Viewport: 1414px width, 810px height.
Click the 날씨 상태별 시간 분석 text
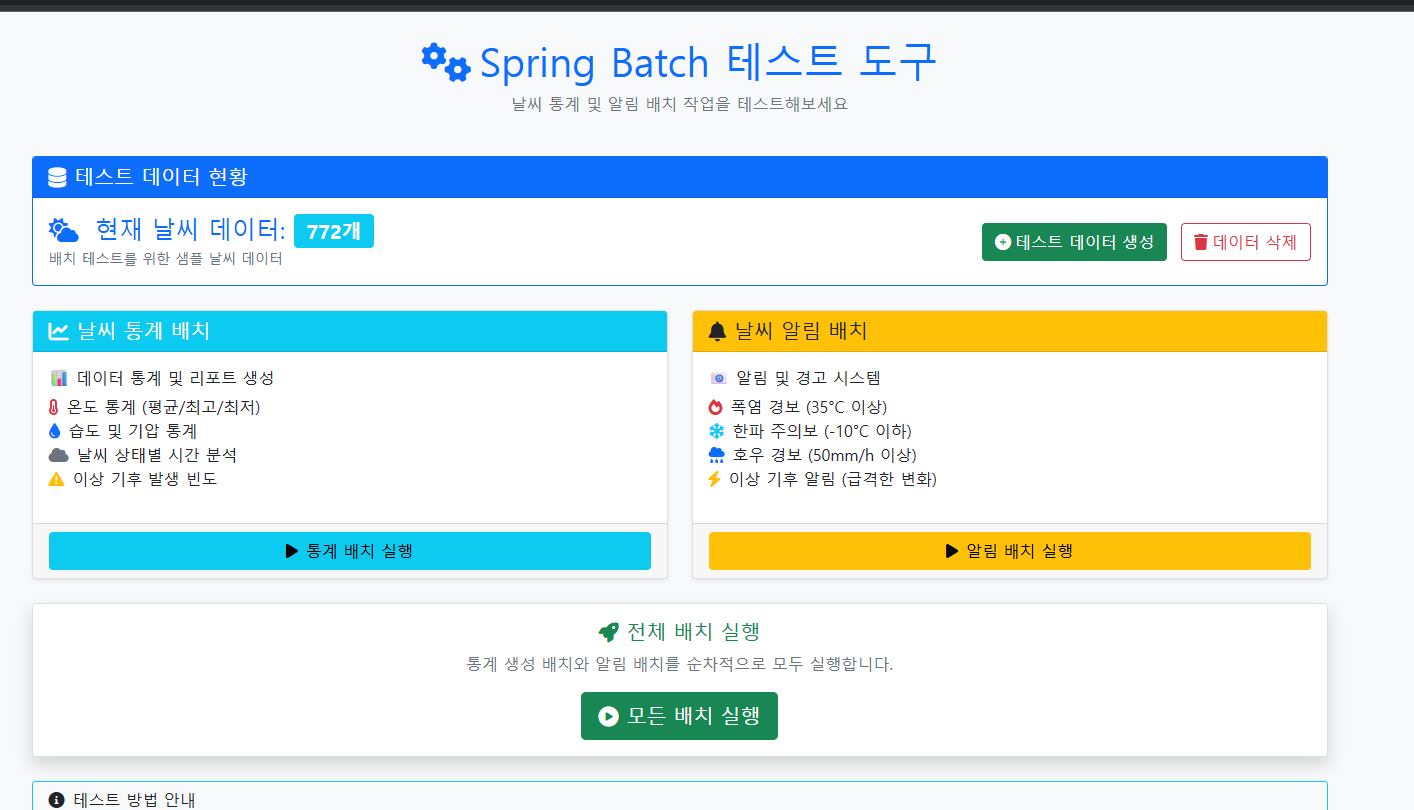click(x=157, y=455)
